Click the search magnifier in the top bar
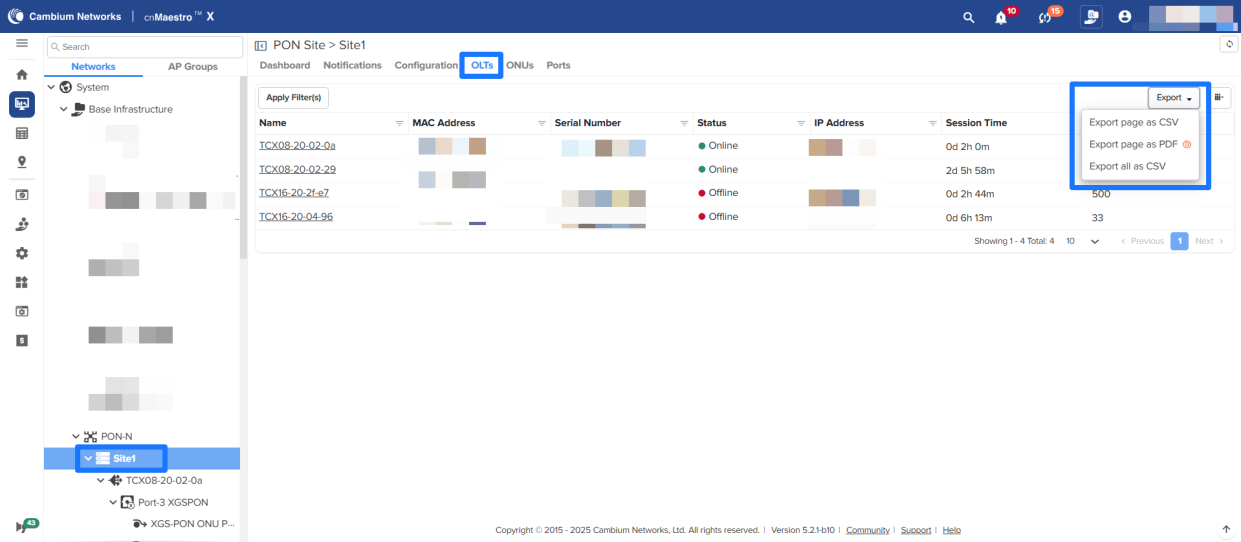The image size is (1241, 542). [x=968, y=17]
